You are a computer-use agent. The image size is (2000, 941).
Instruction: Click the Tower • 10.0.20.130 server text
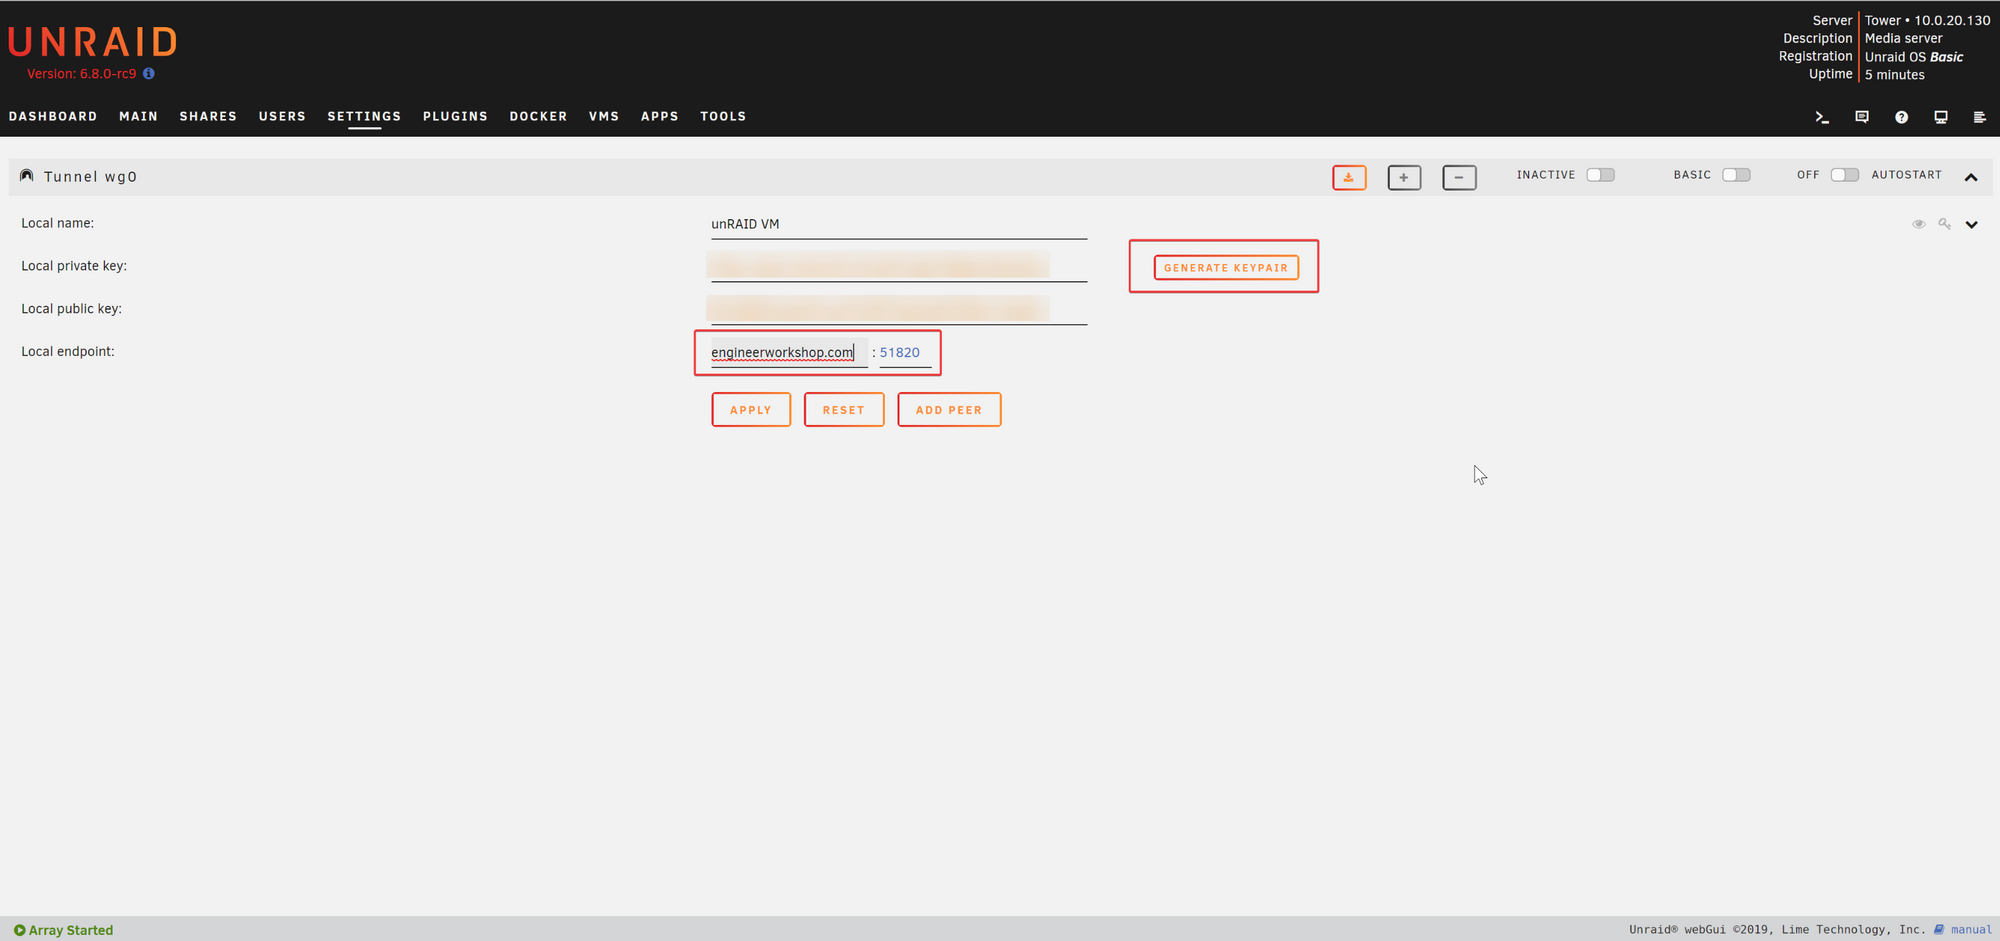click(x=1927, y=20)
